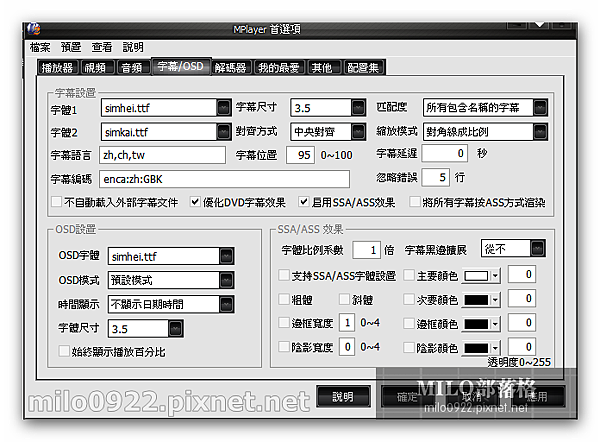The image size is (600, 442).
Task: Open the OSD 字體尺寸 dropdown
Action: [x=176, y=328]
